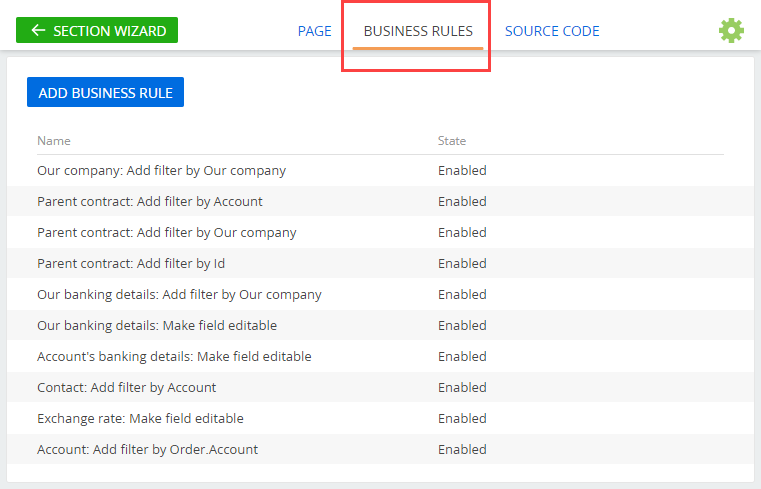Select Our banking details: Make field editable
This screenshot has width=761, height=489.
click(380, 326)
